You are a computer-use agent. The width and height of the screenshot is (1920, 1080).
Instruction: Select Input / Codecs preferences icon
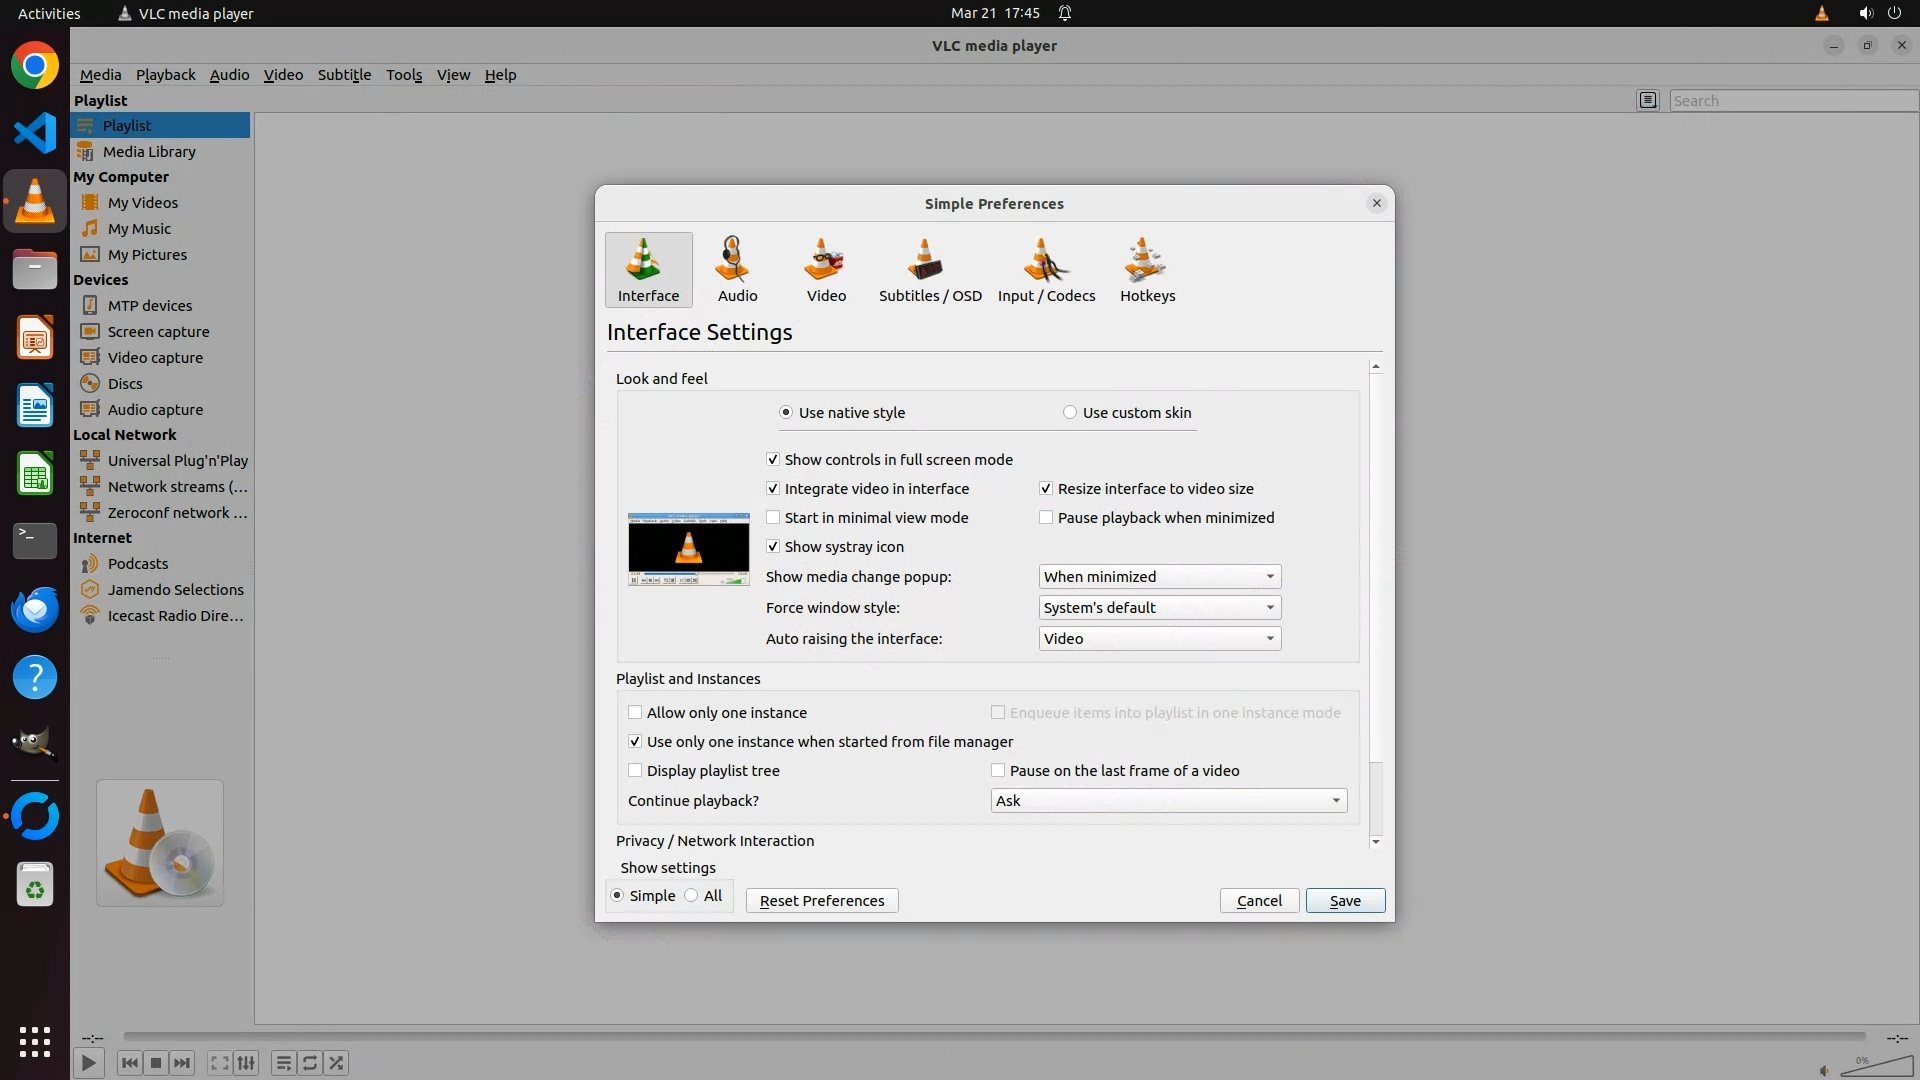(1046, 269)
